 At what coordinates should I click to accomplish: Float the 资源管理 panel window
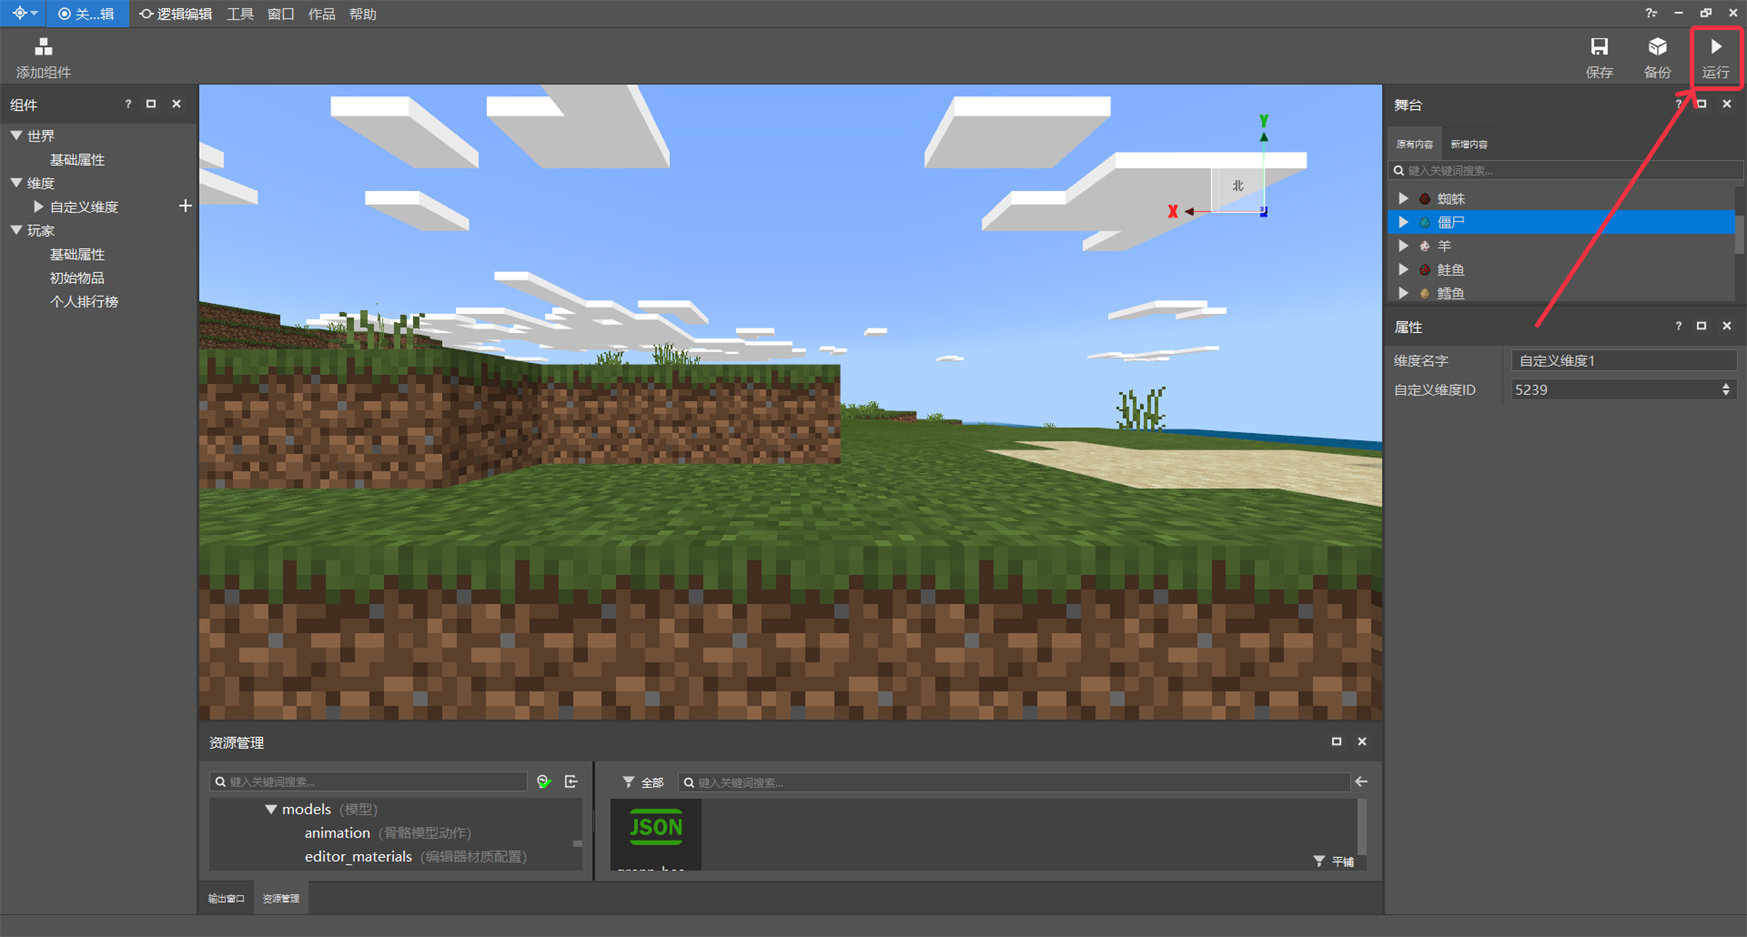[1337, 741]
